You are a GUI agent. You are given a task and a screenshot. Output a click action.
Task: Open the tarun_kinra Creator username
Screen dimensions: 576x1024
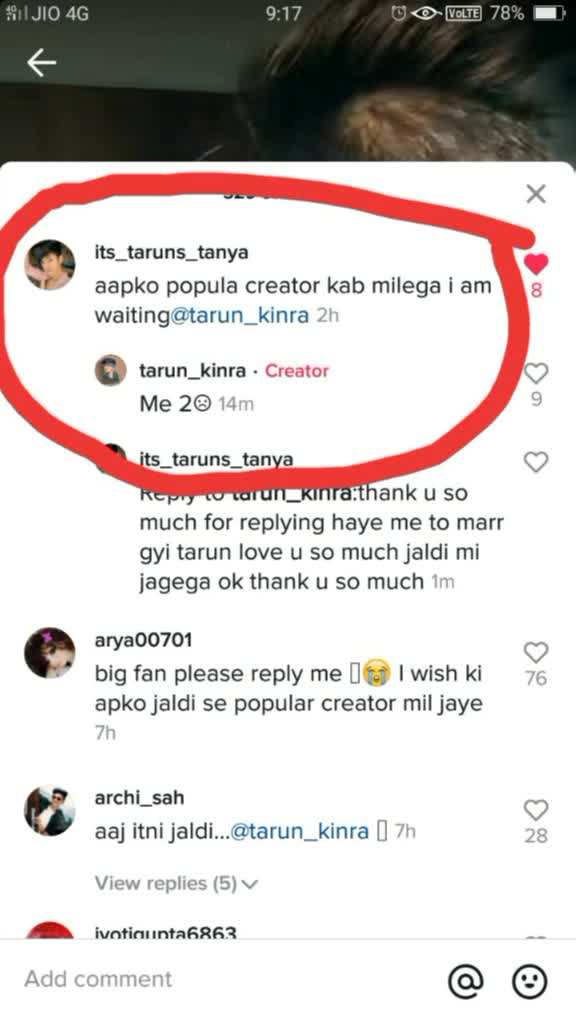[x=193, y=371]
